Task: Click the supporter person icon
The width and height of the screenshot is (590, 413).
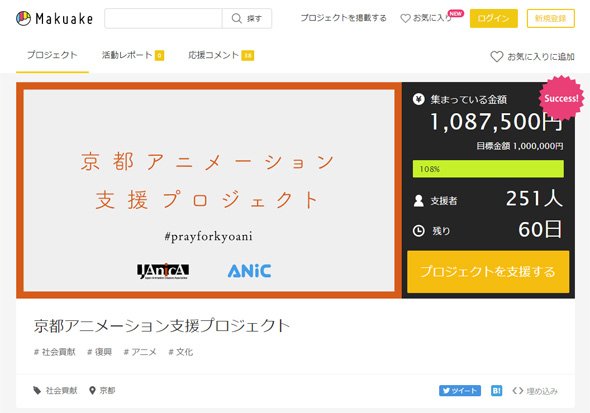Action: (x=418, y=201)
